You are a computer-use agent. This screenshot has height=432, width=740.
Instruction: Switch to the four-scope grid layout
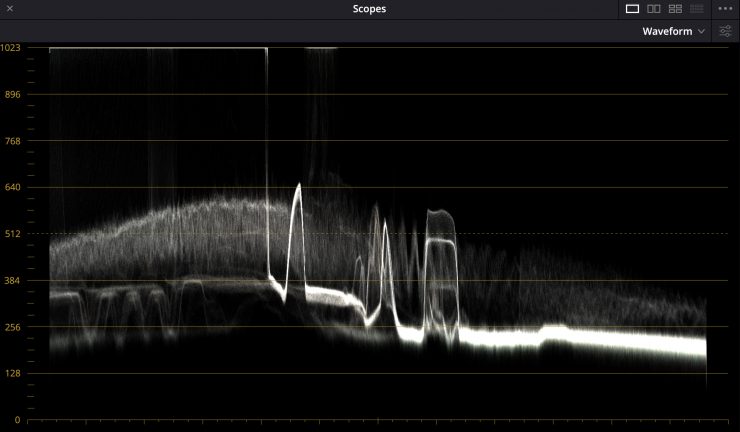[x=675, y=9]
